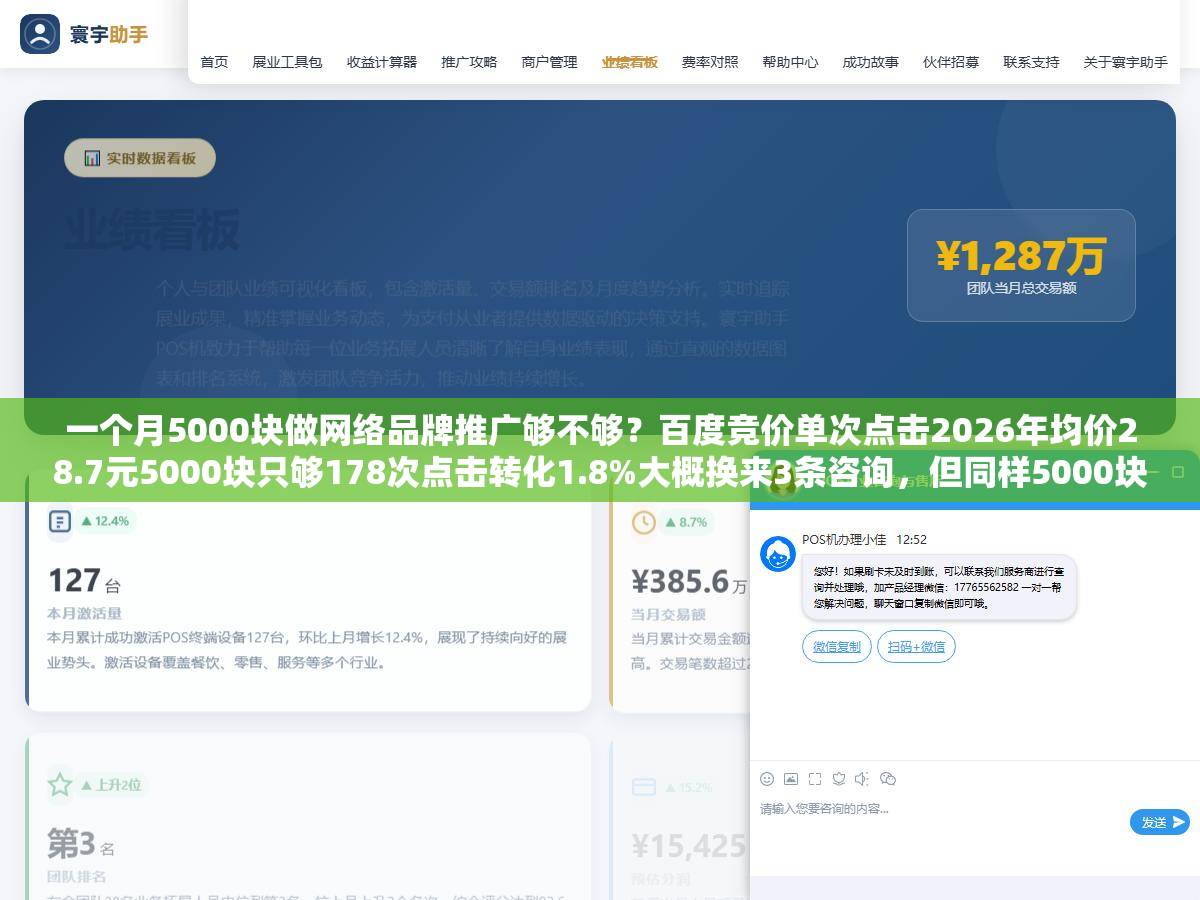Open 帮助中心 nav item

click(790, 62)
